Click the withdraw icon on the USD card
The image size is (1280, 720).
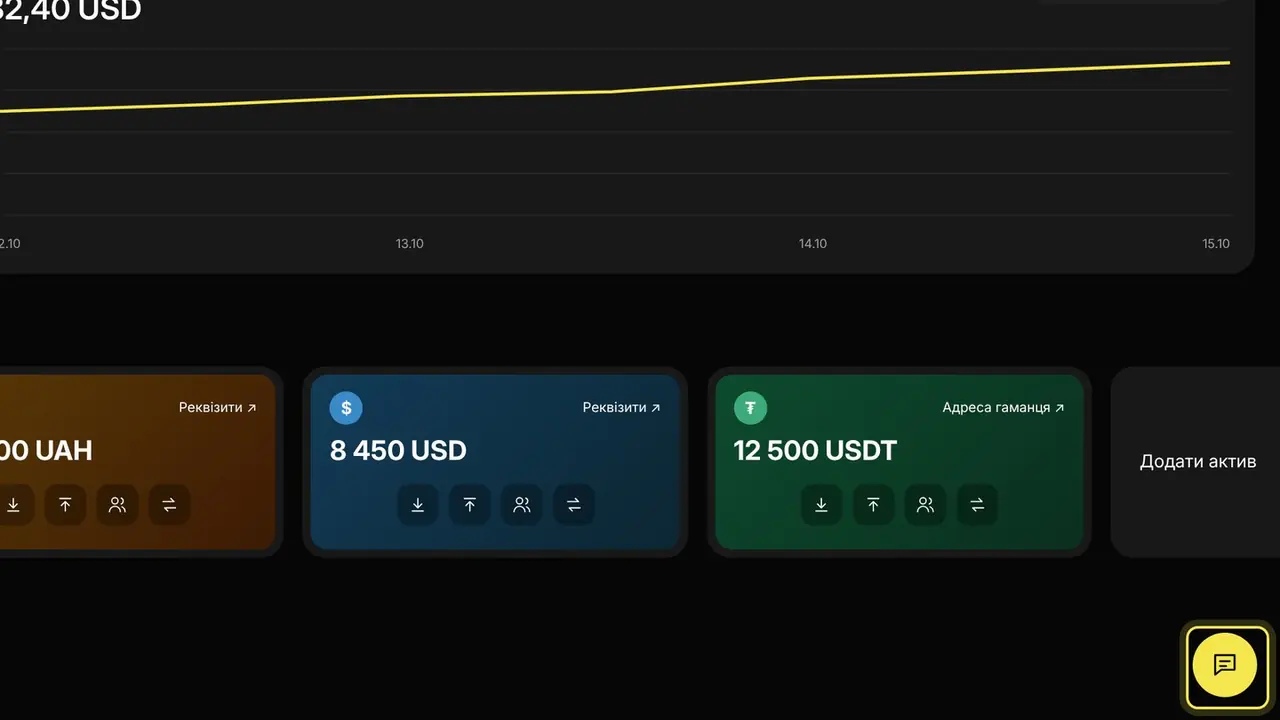[x=470, y=505]
